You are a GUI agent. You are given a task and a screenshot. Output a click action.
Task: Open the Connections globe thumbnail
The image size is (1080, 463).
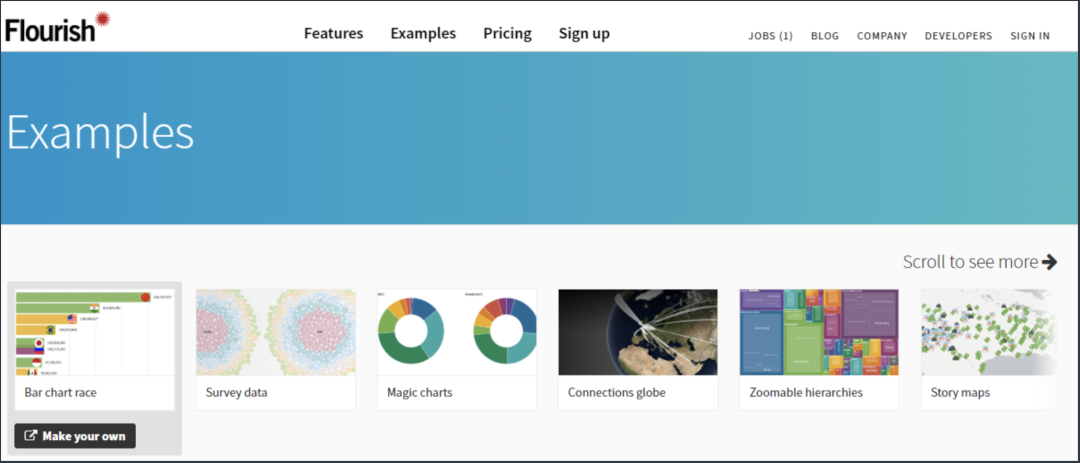[638, 332]
